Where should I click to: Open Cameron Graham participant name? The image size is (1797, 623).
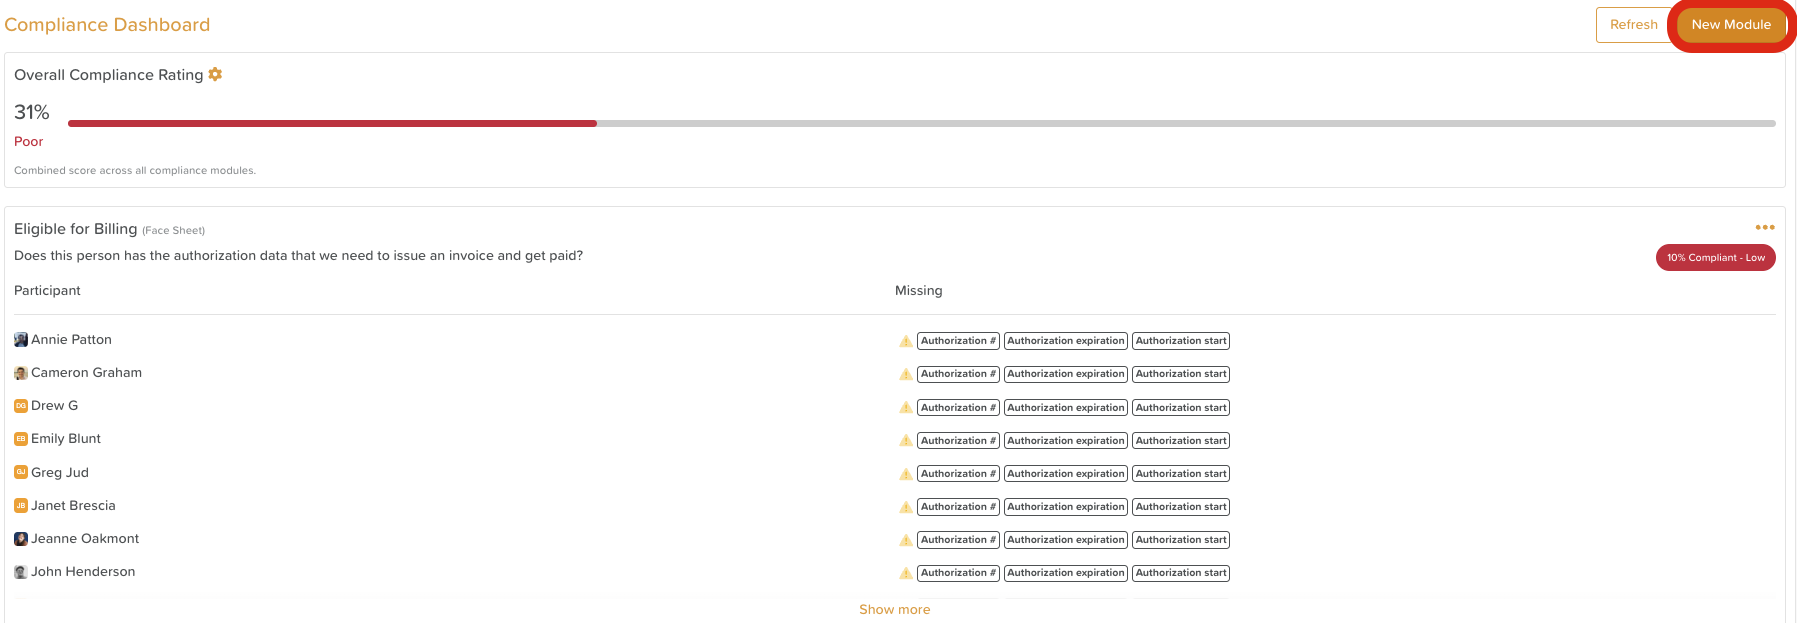[86, 373]
